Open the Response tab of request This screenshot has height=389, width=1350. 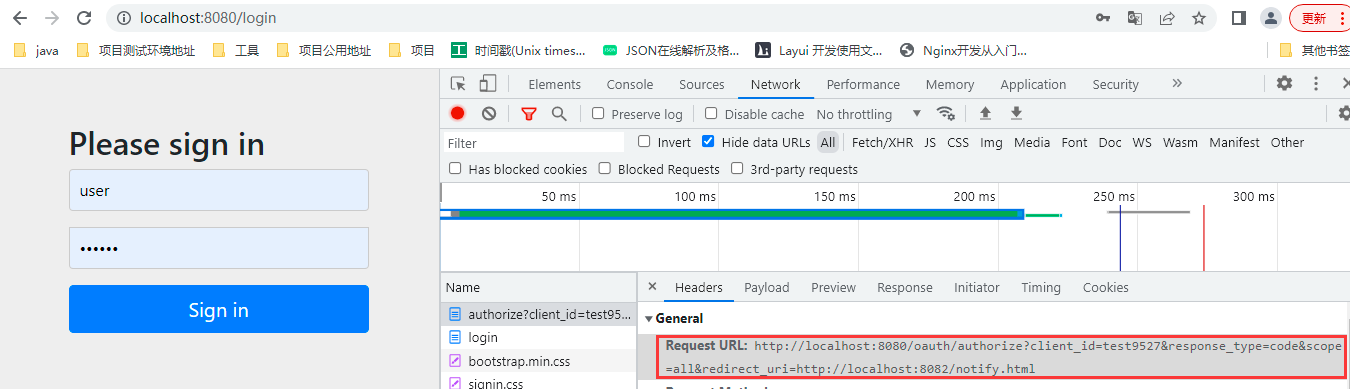click(904, 287)
